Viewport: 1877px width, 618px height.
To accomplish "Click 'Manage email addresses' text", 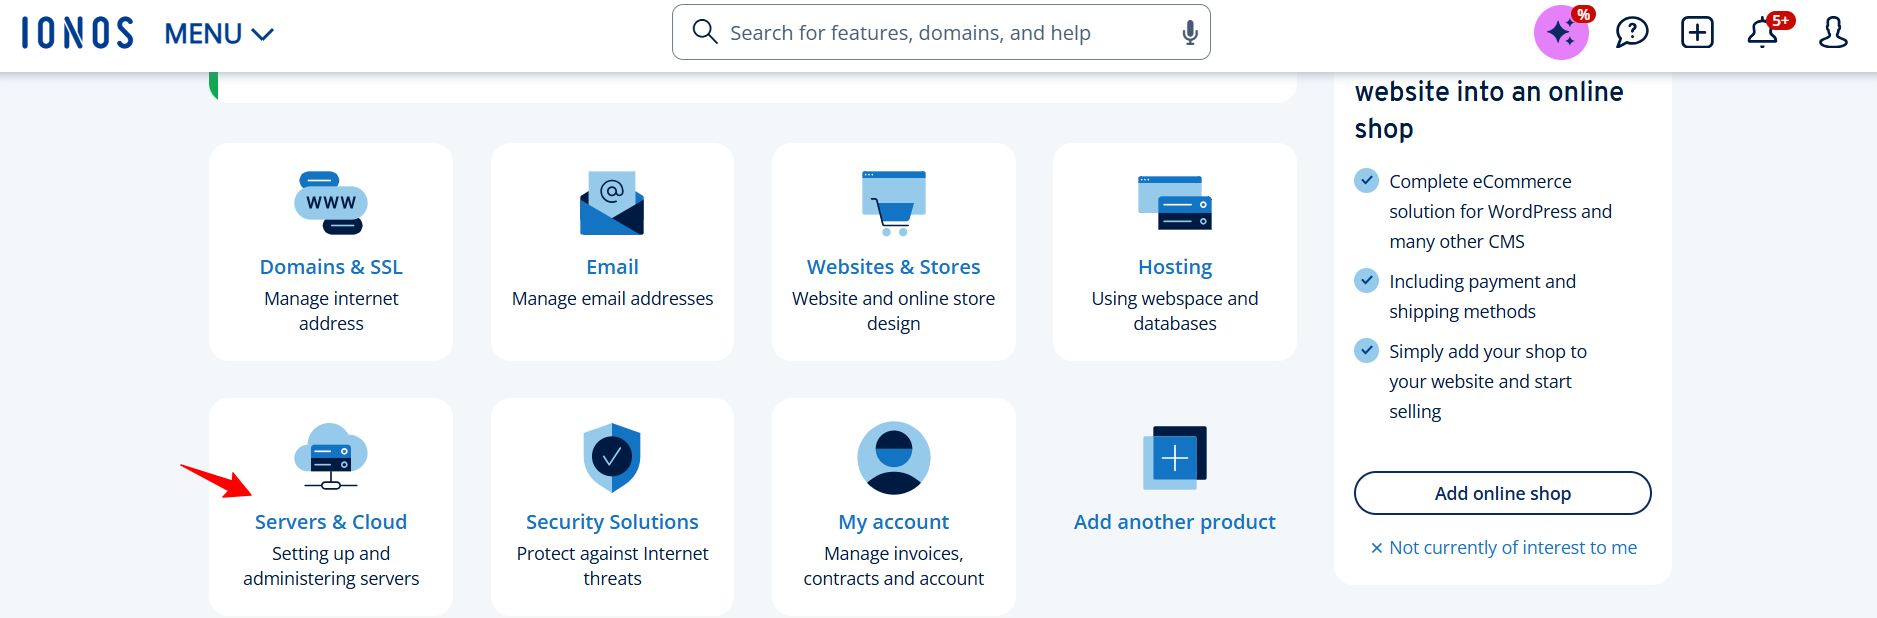I will tap(612, 298).
